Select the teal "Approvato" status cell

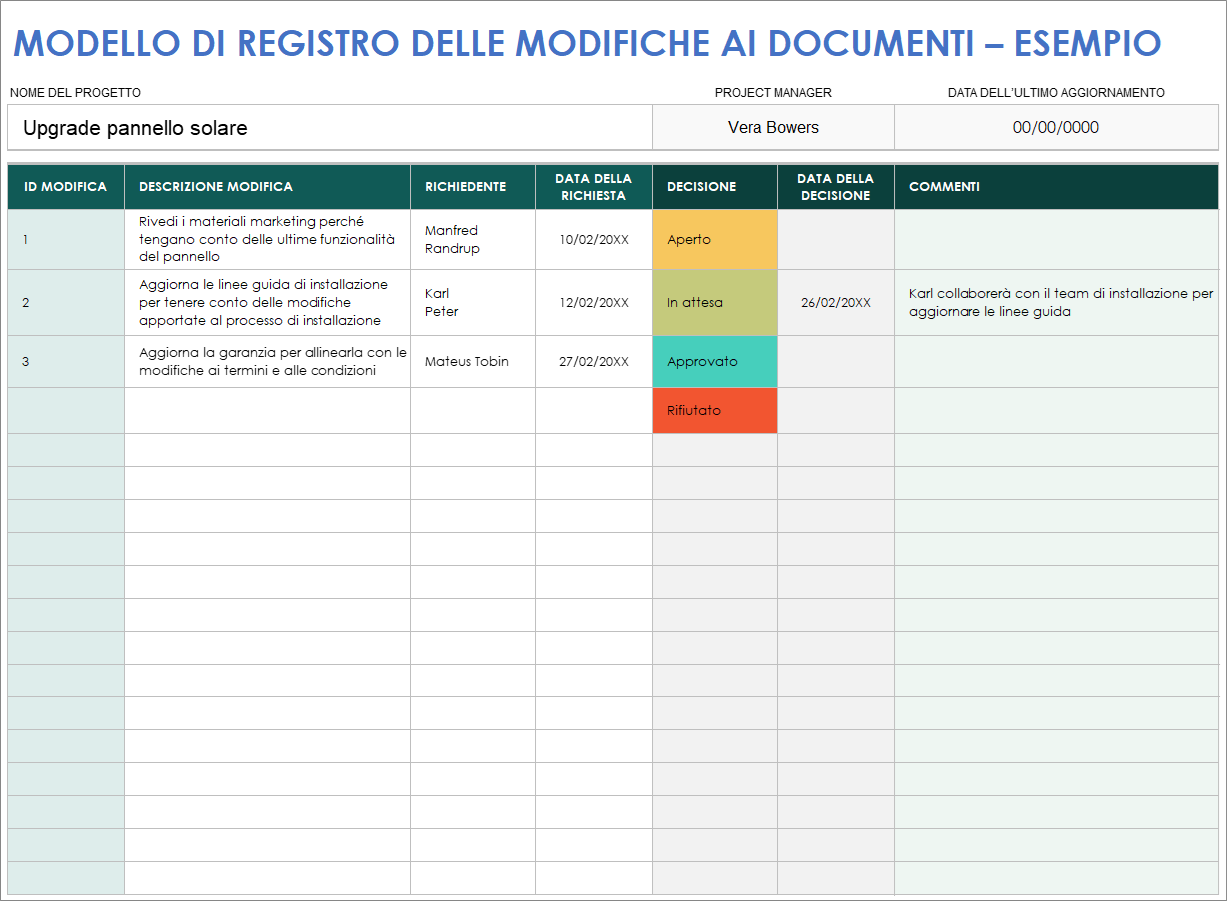pos(714,361)
